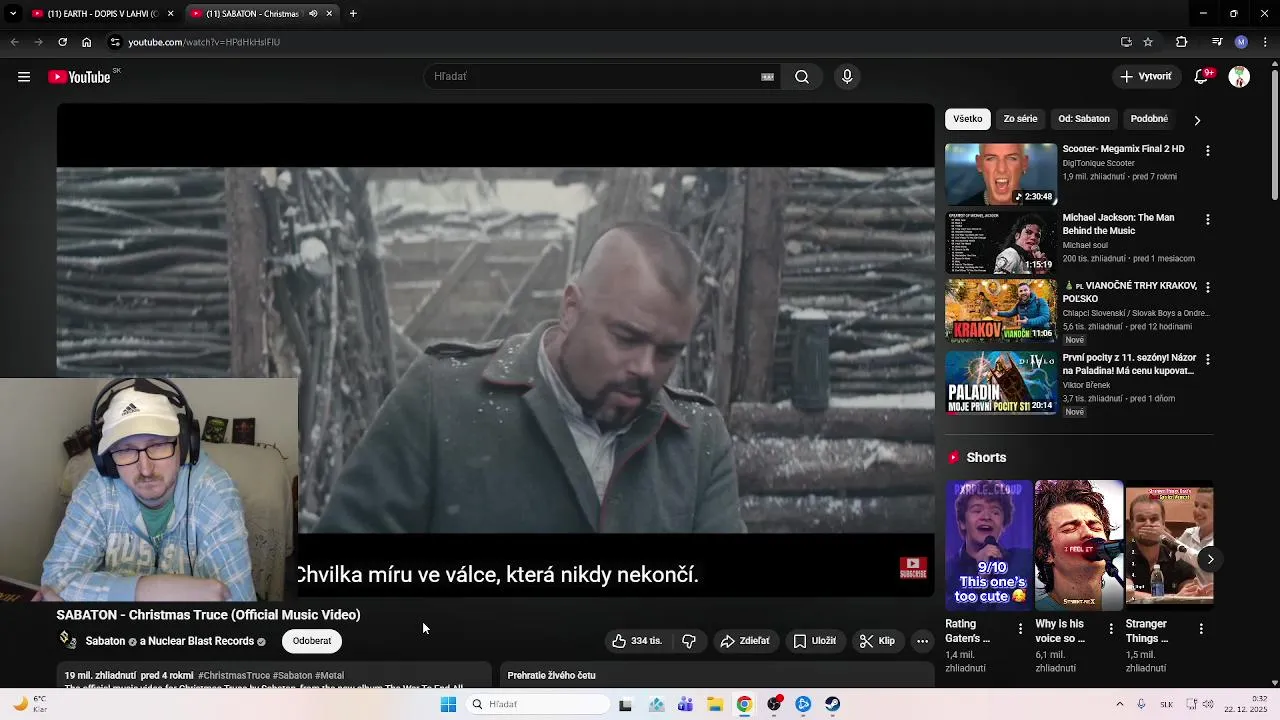
Task: Click the Klip clip button
Action: [x=877, y=641]
